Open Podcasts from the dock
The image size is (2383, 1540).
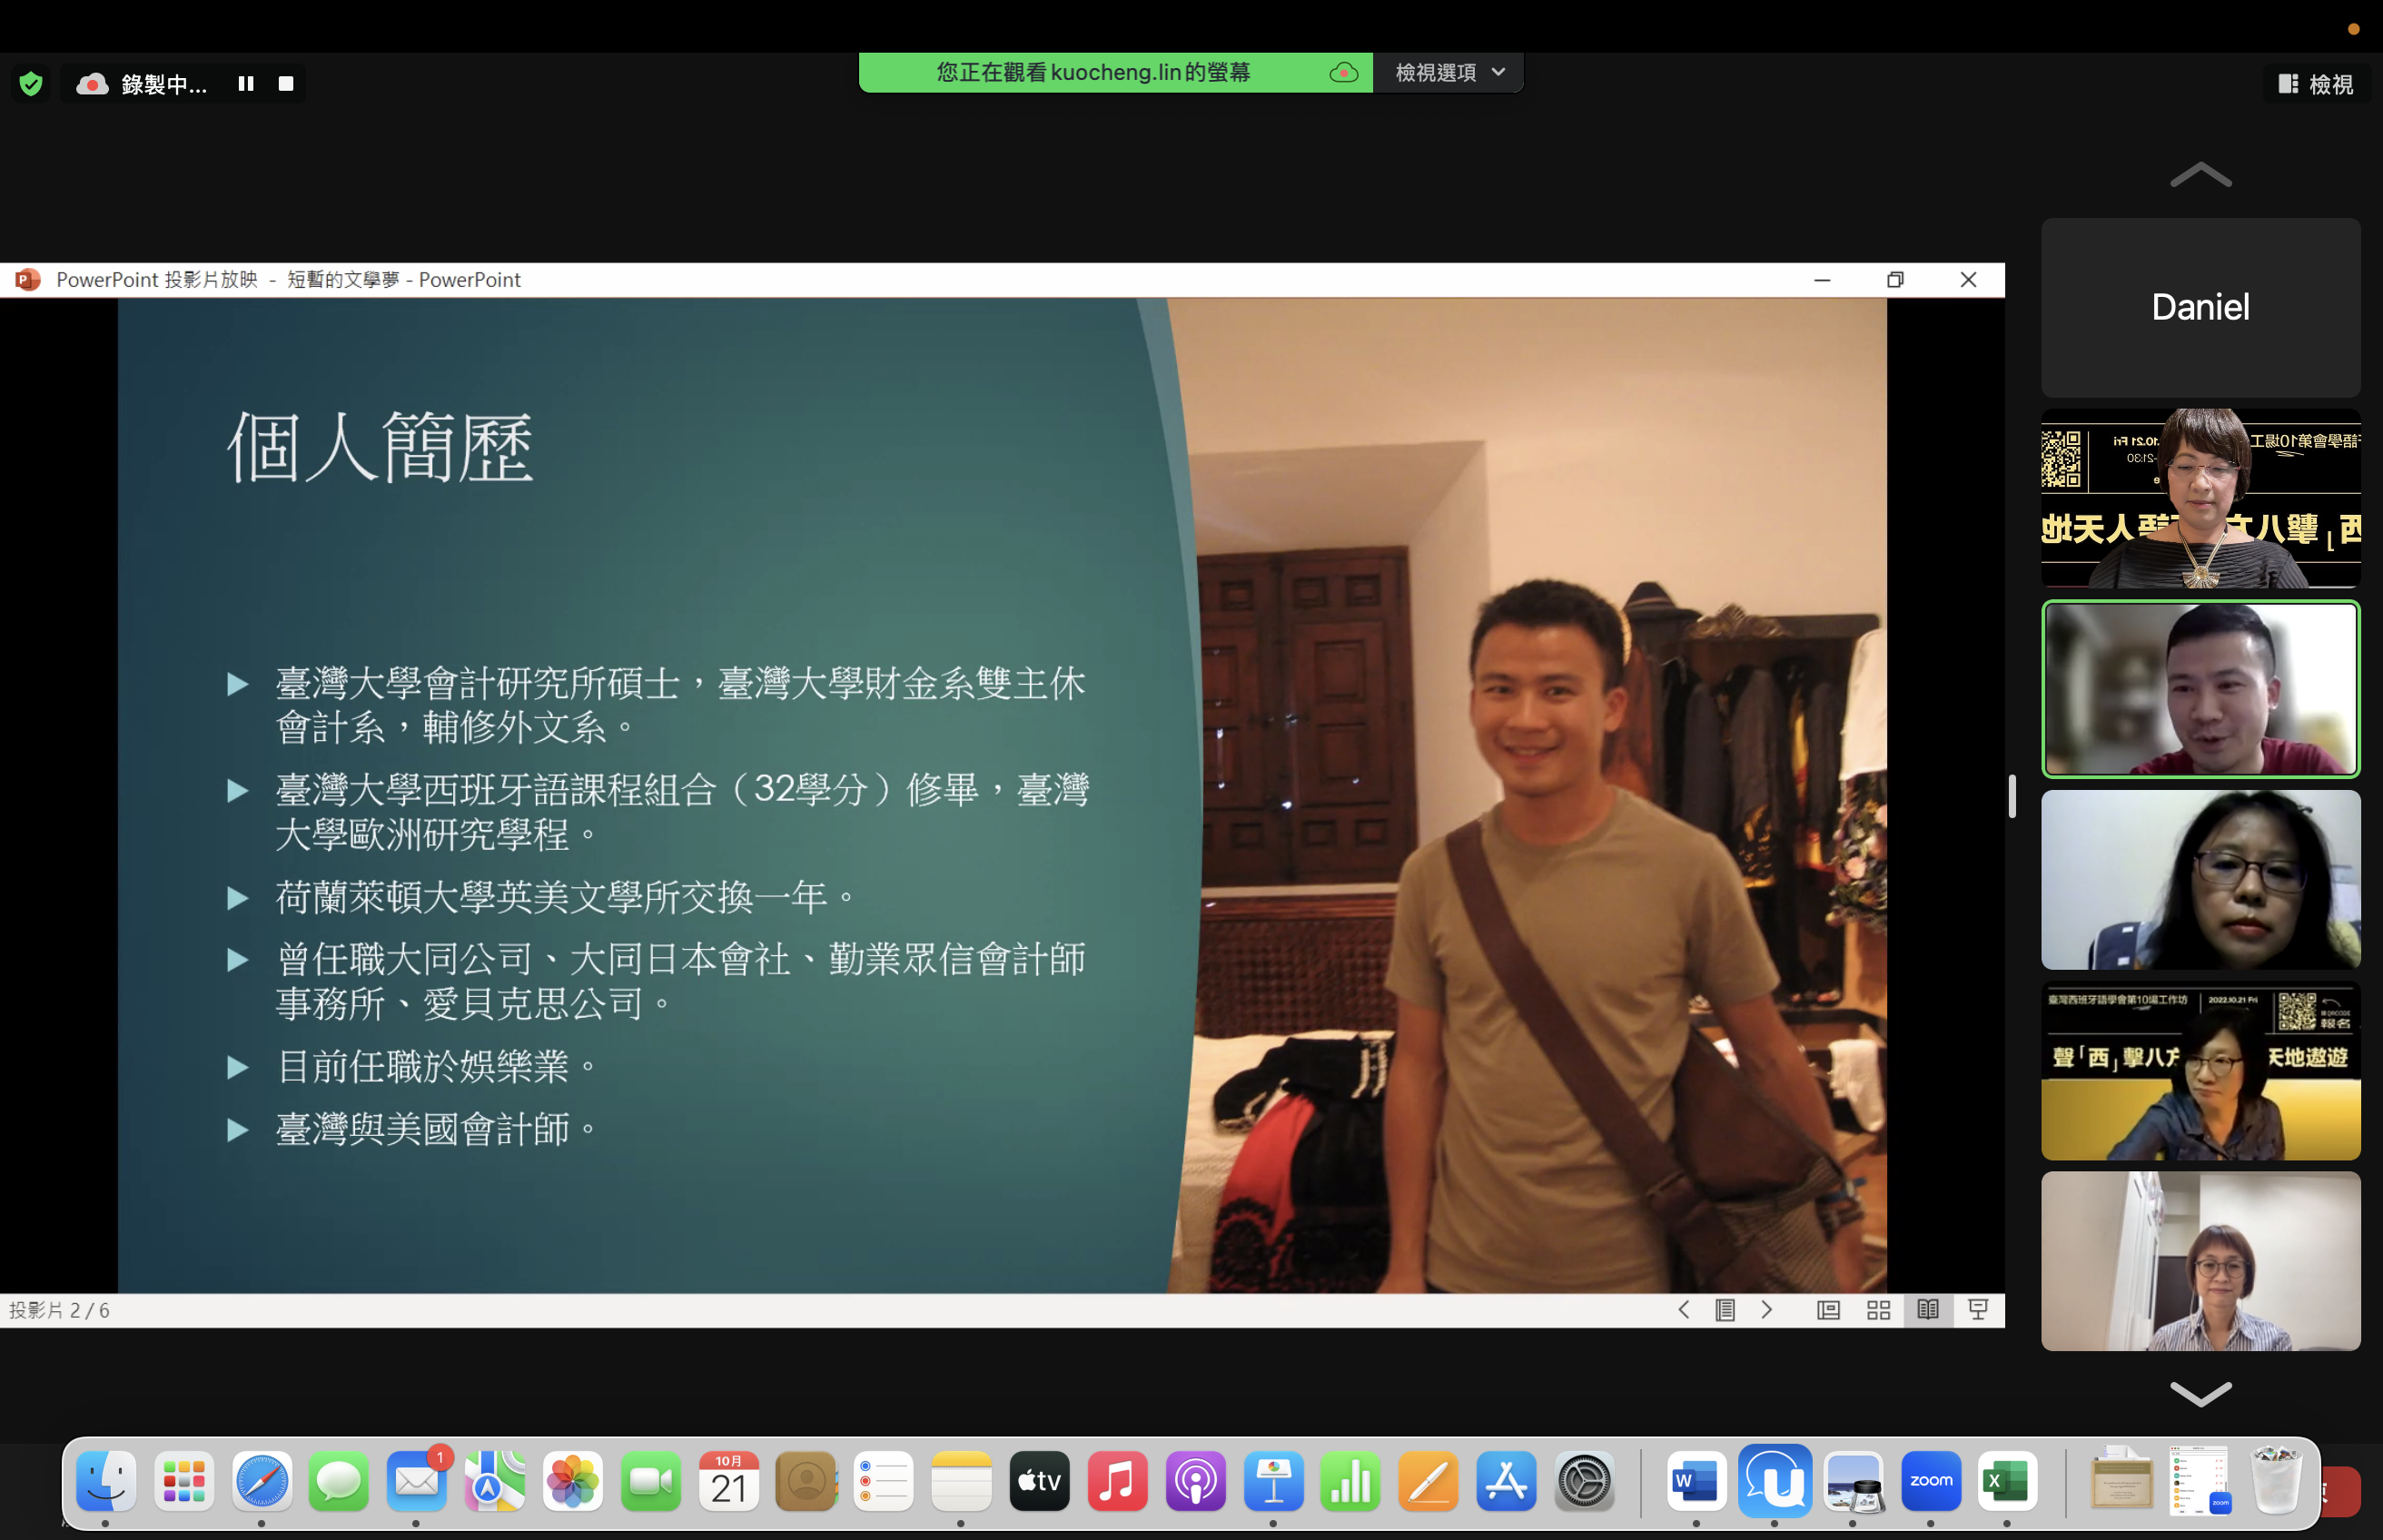(x=1195, y=1481)
